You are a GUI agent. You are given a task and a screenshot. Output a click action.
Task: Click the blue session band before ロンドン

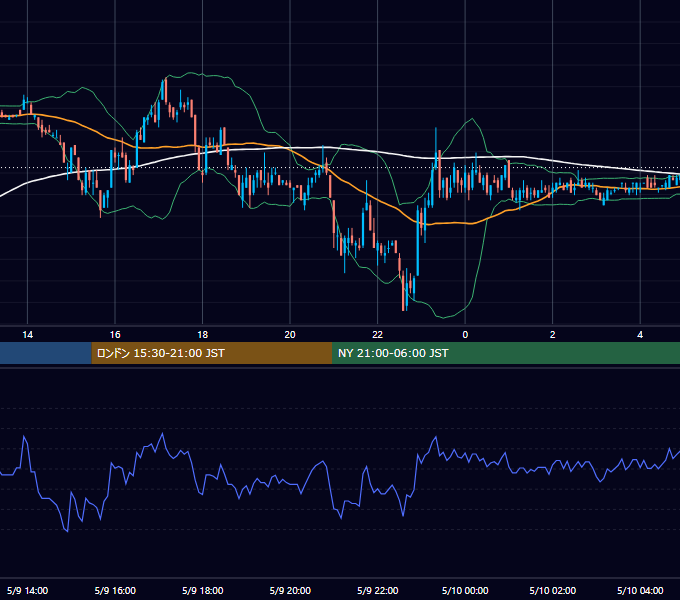tap(46, 353)
